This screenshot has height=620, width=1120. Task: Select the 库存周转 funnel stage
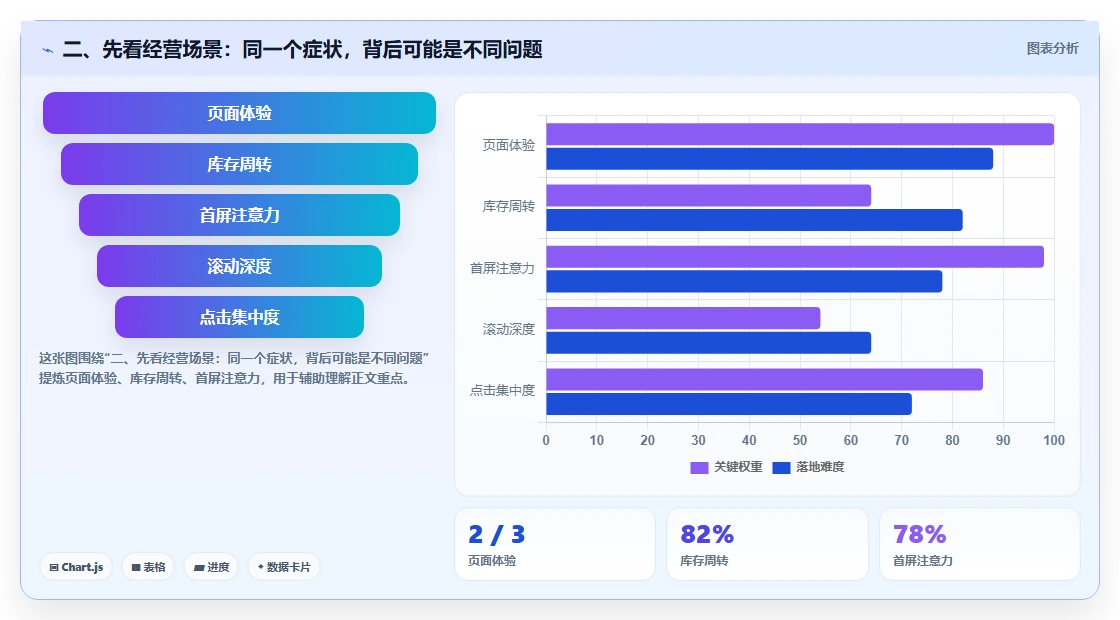(x=239, y=164)
